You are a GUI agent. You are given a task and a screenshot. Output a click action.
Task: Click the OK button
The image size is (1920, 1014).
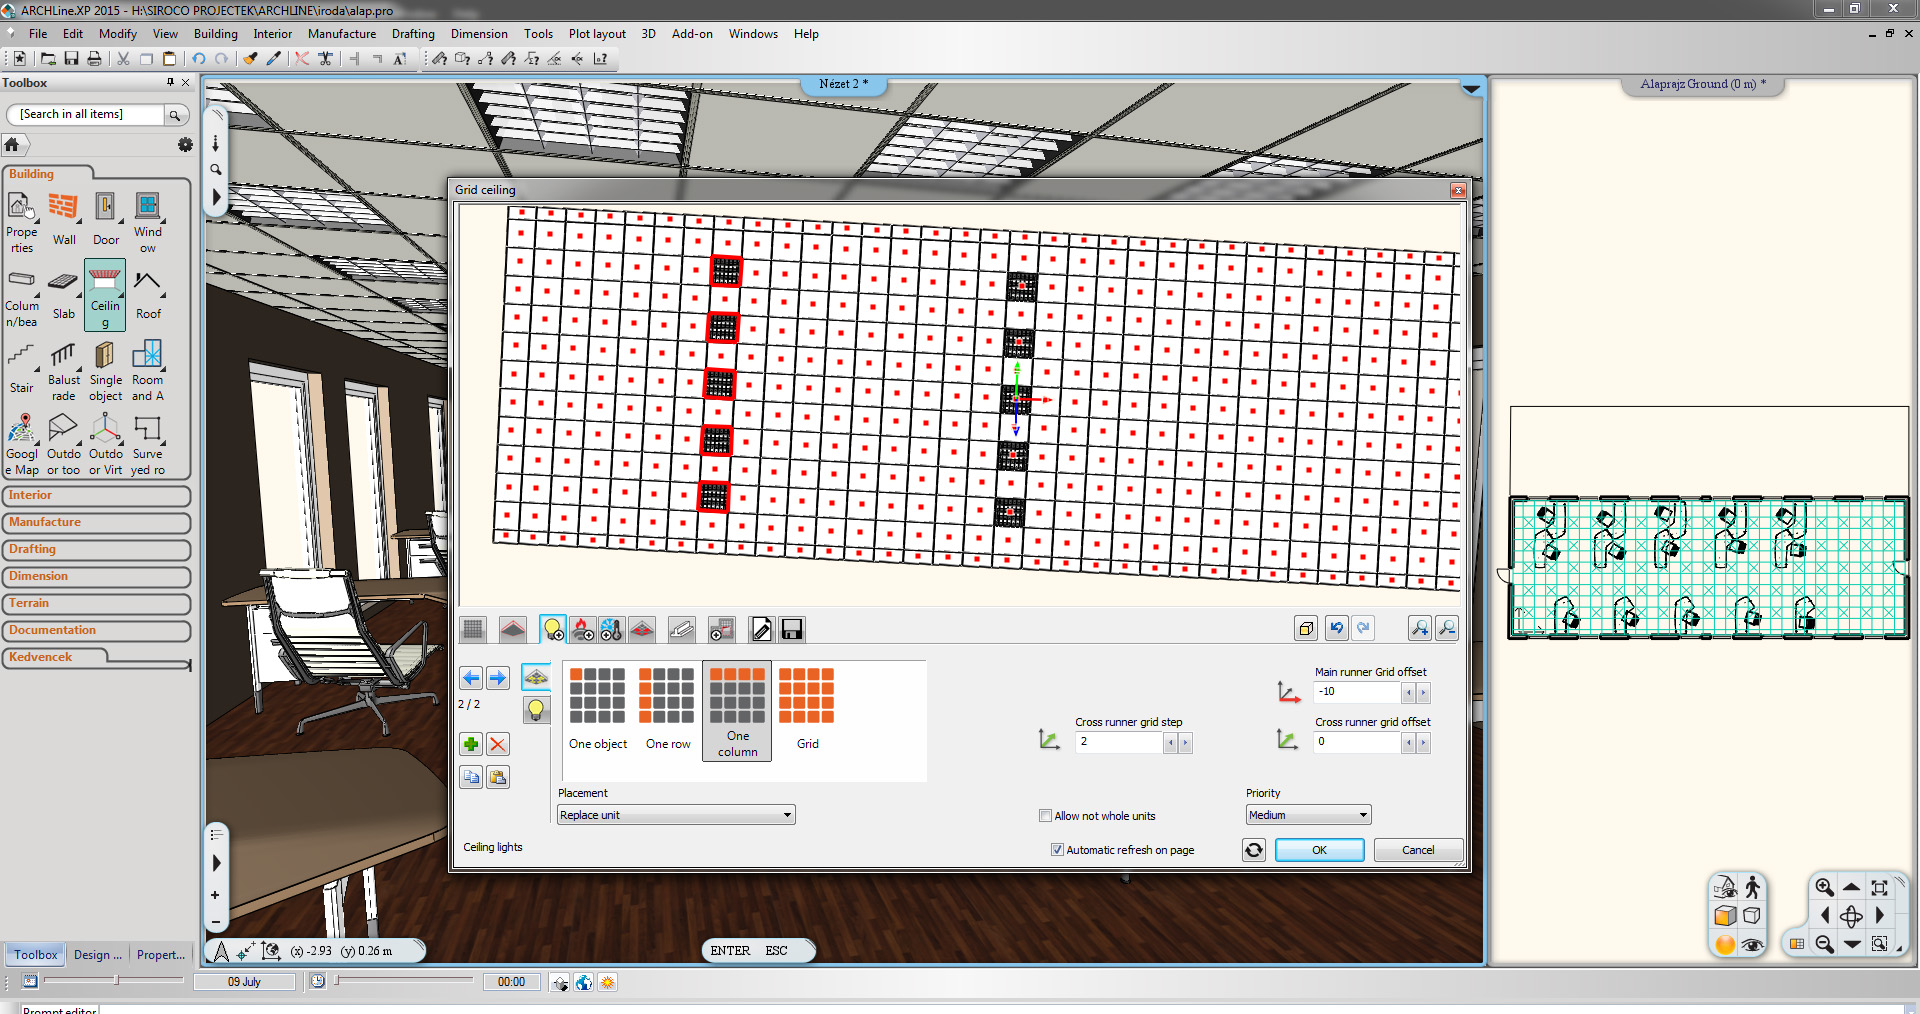tap(1319, 850)
